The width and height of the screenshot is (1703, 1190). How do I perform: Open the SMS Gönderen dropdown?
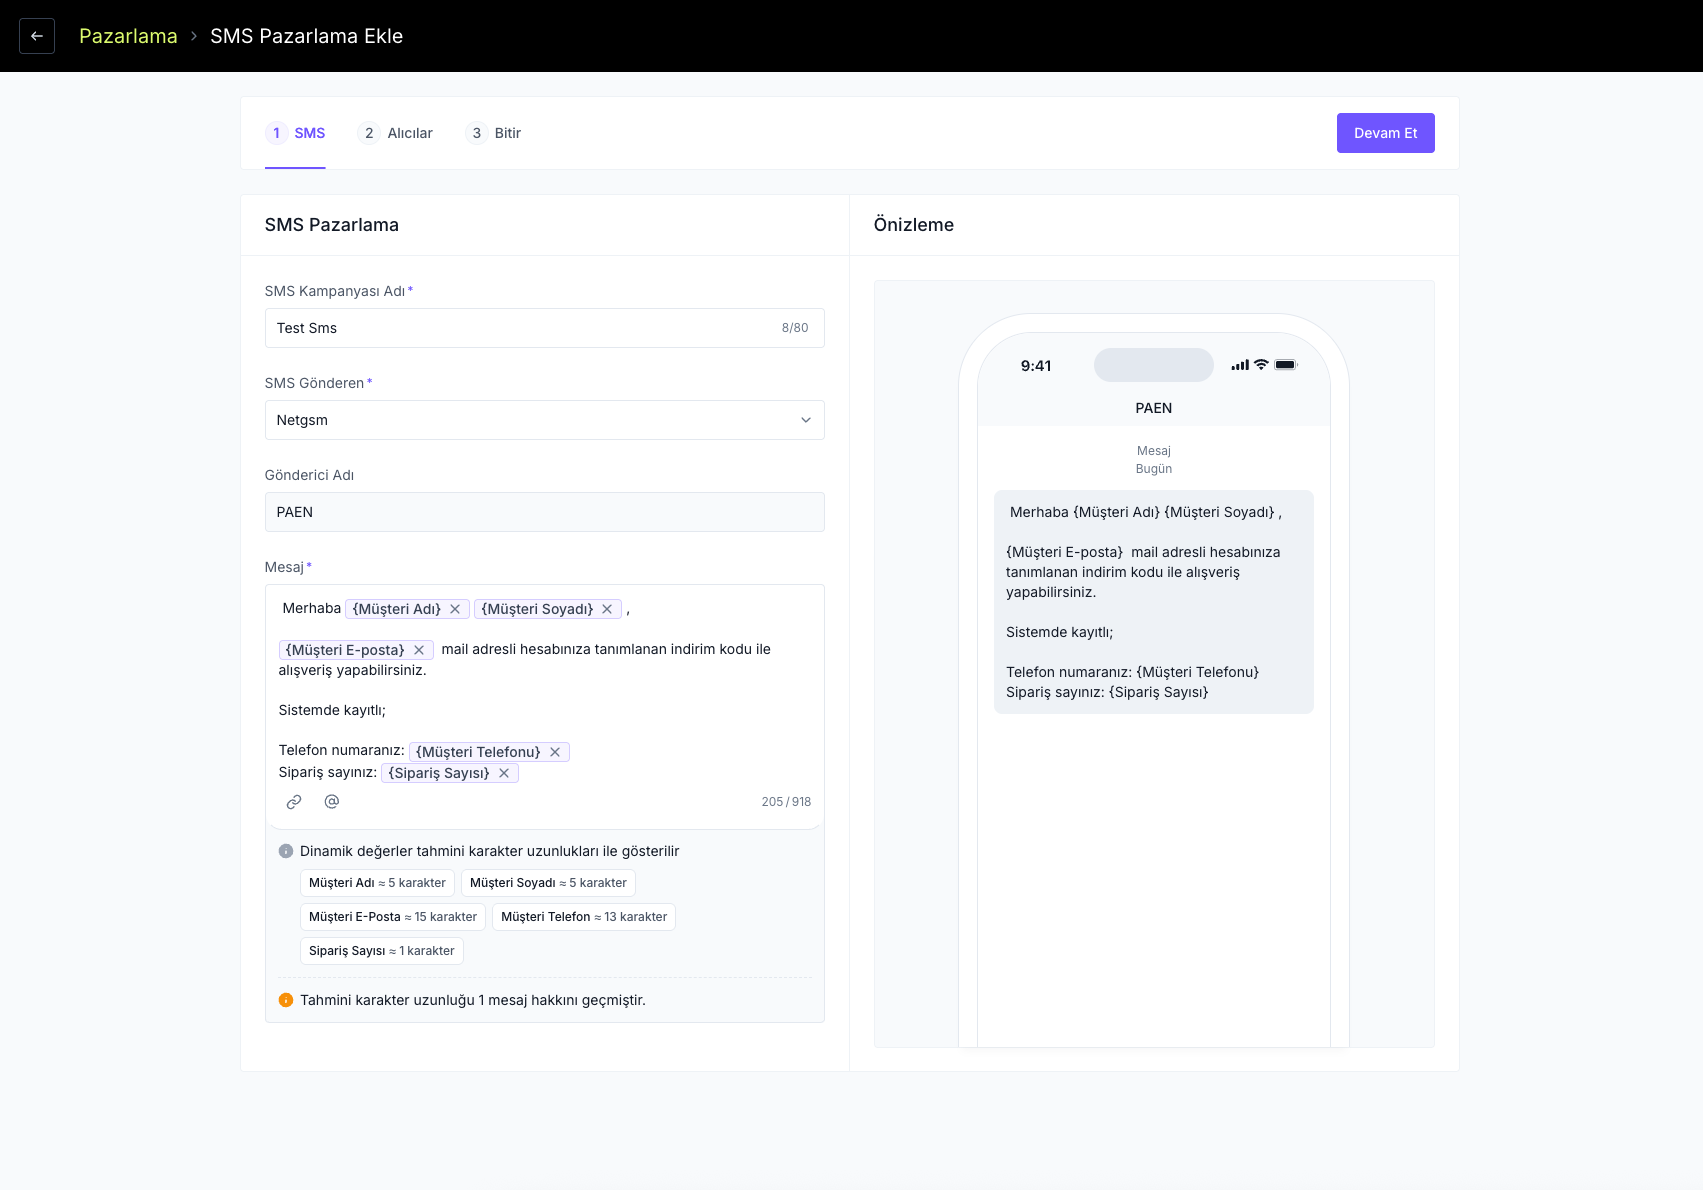coord(545,420)
